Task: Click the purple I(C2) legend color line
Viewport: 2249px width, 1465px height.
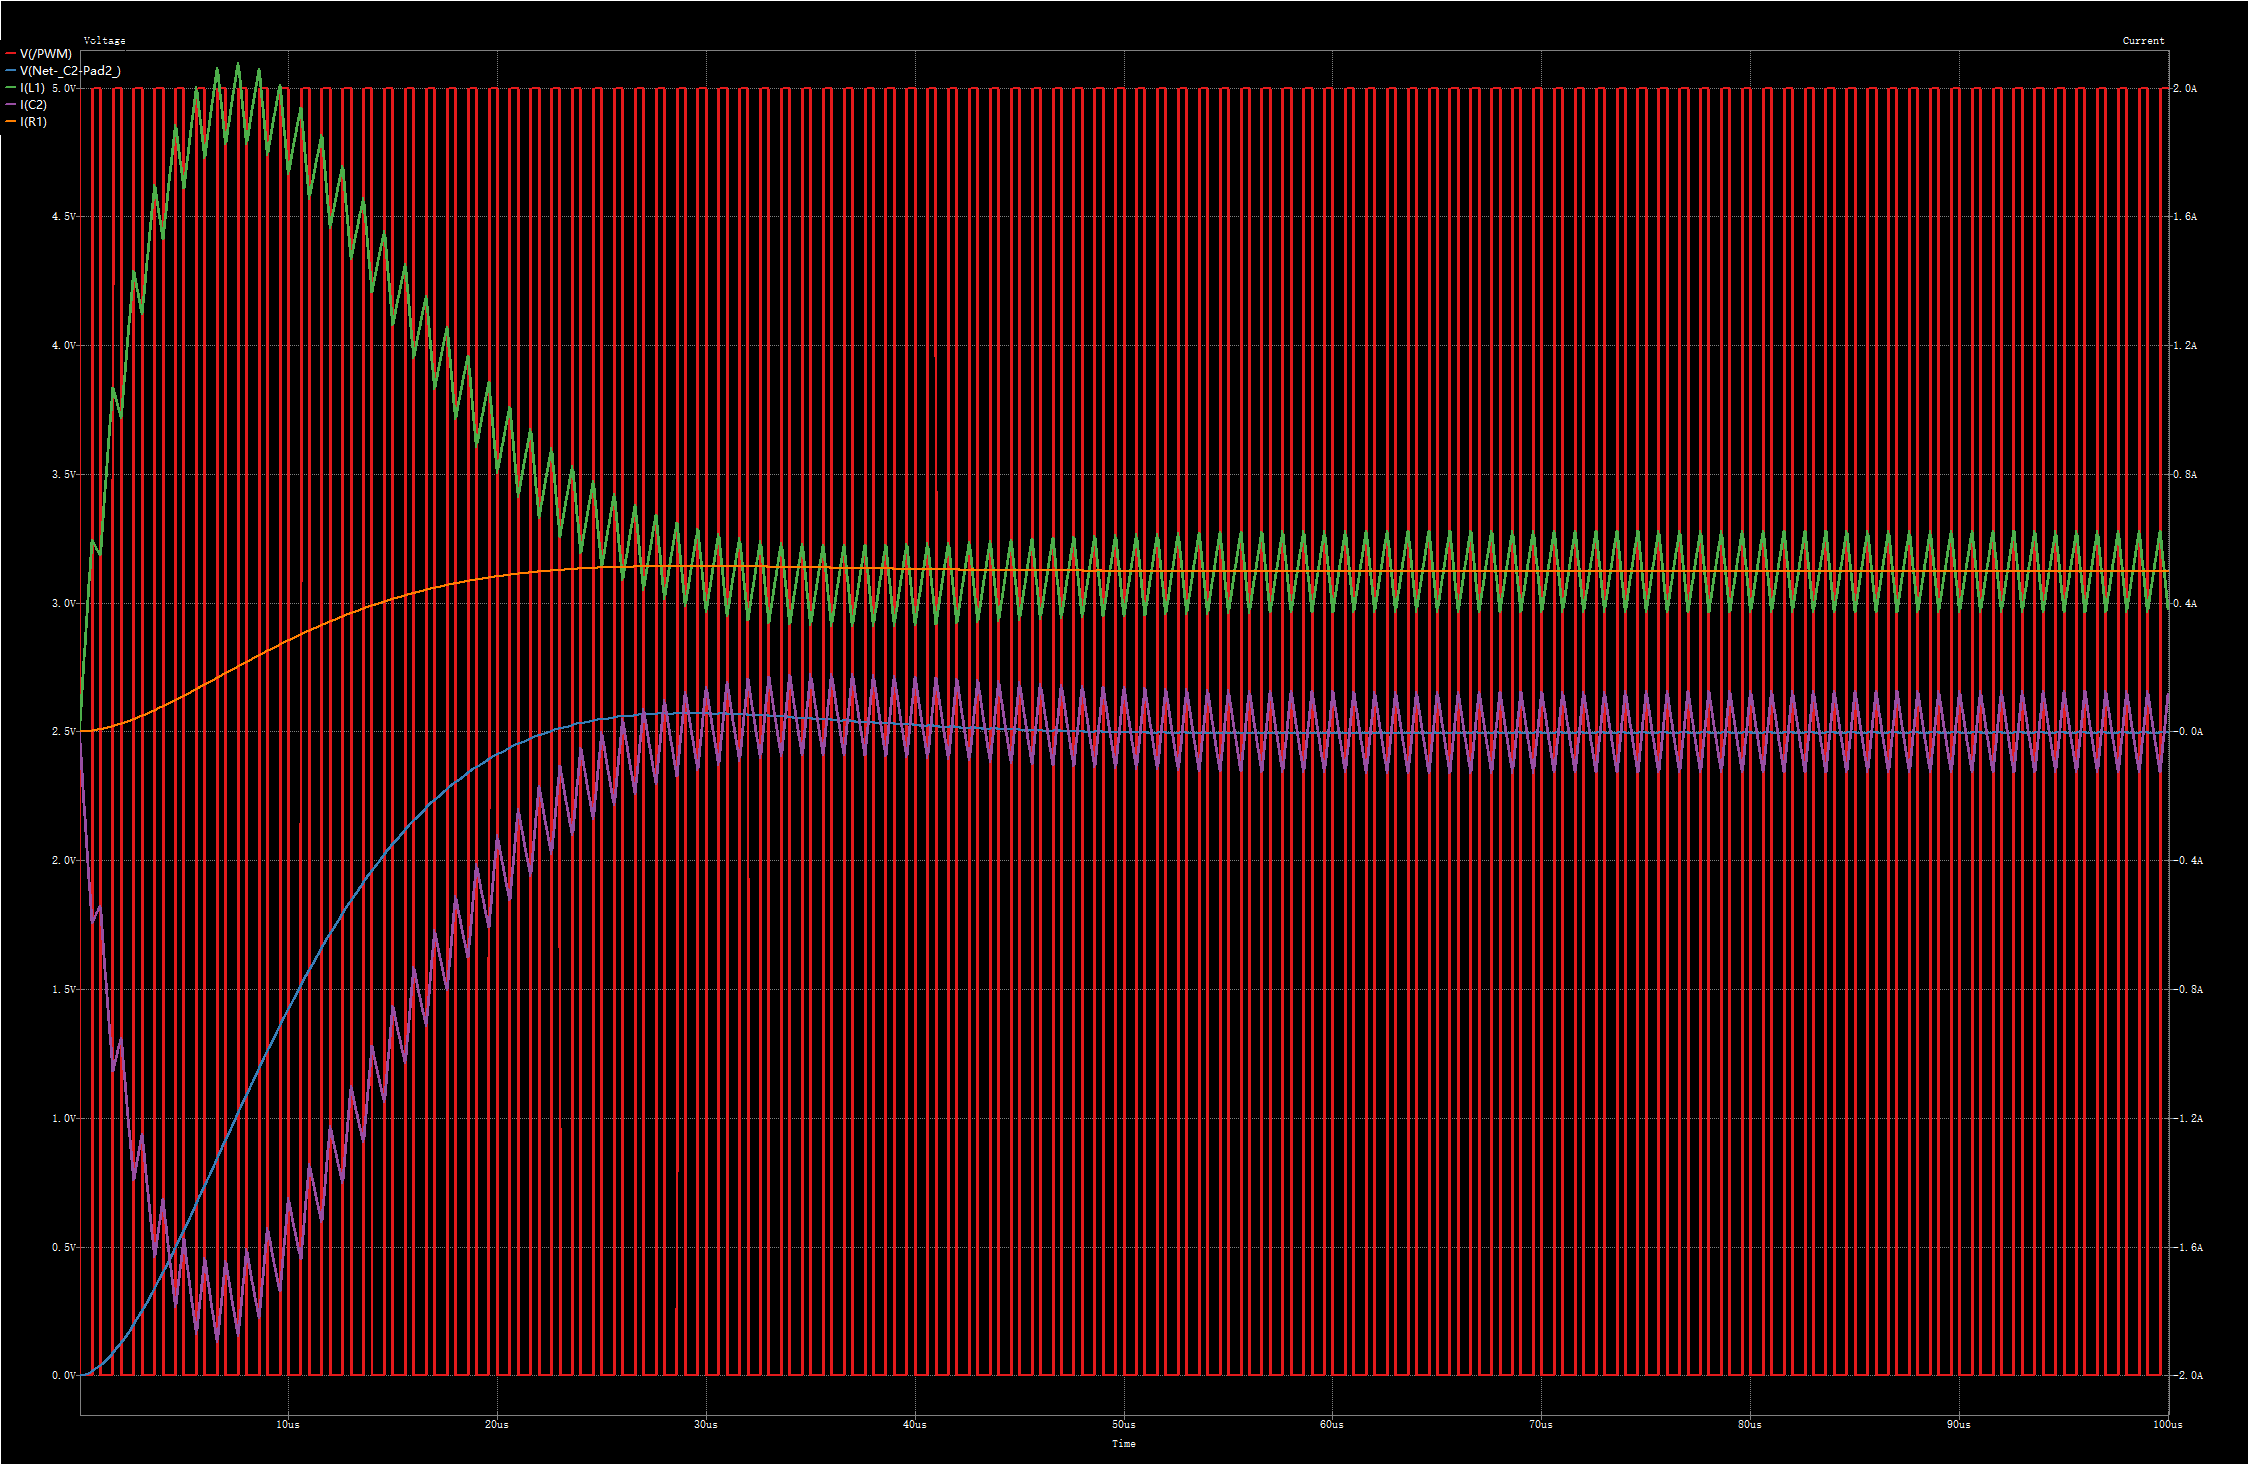Action: pos(10,105)
